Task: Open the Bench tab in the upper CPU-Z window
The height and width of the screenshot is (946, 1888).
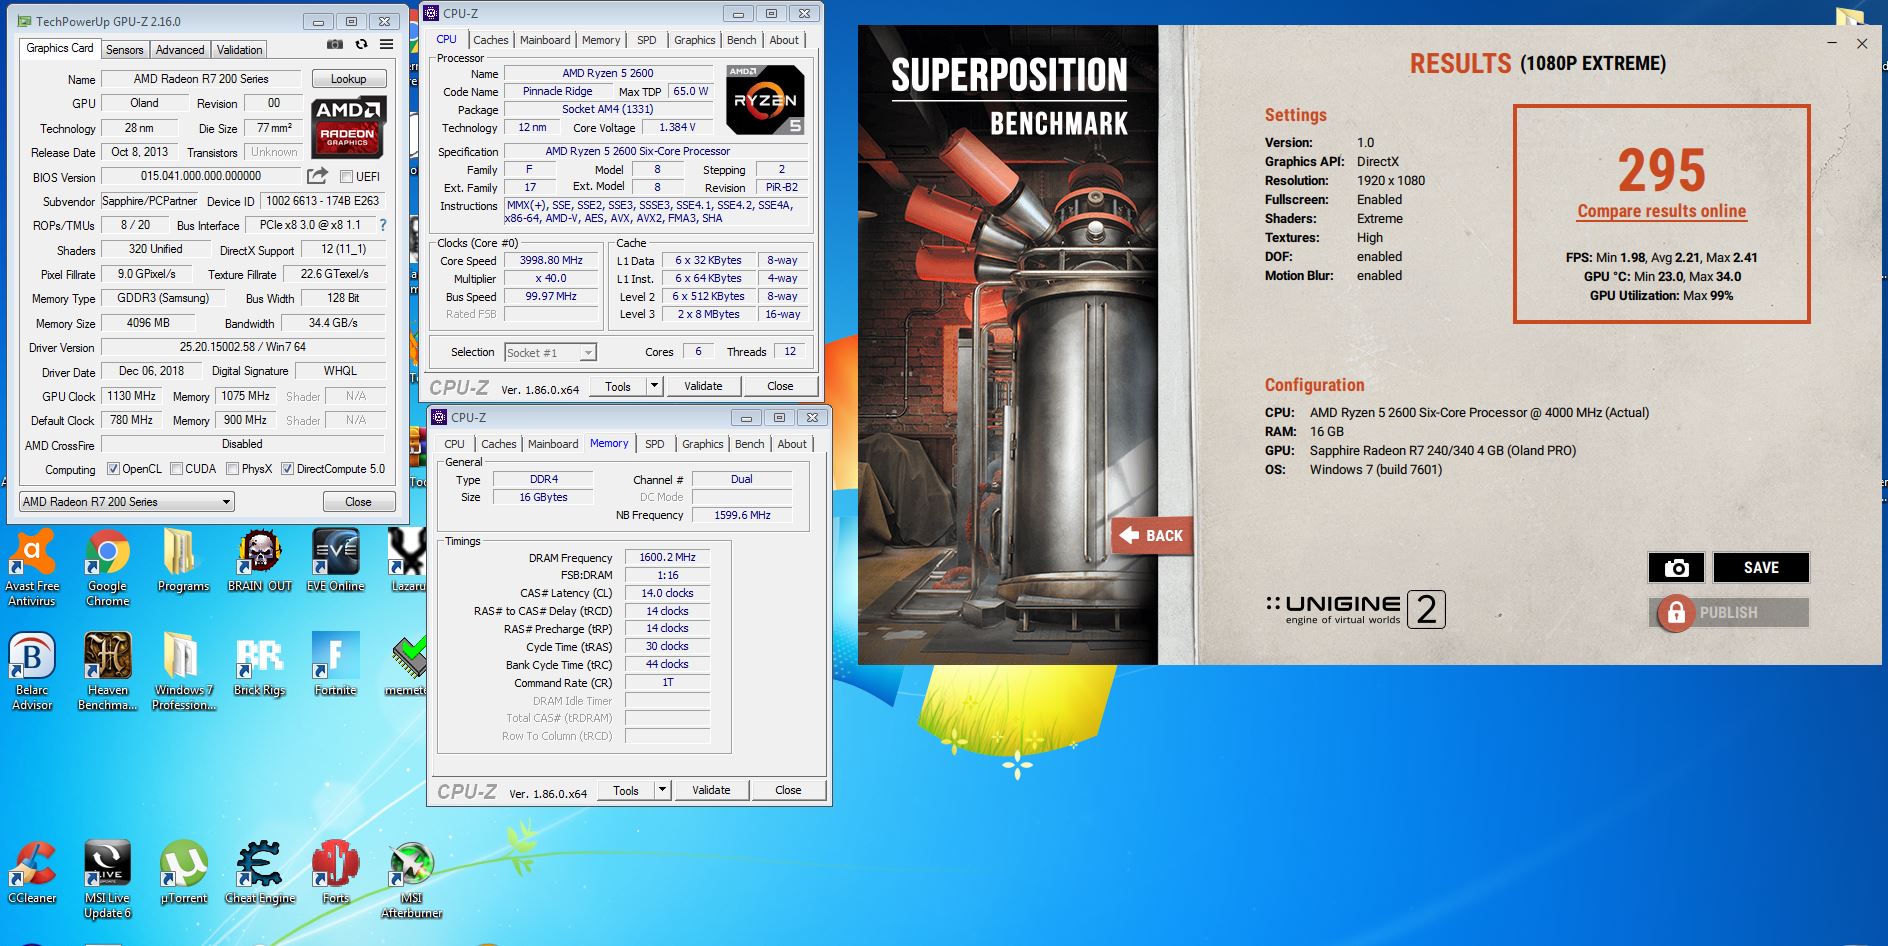Action: (741, 40)
